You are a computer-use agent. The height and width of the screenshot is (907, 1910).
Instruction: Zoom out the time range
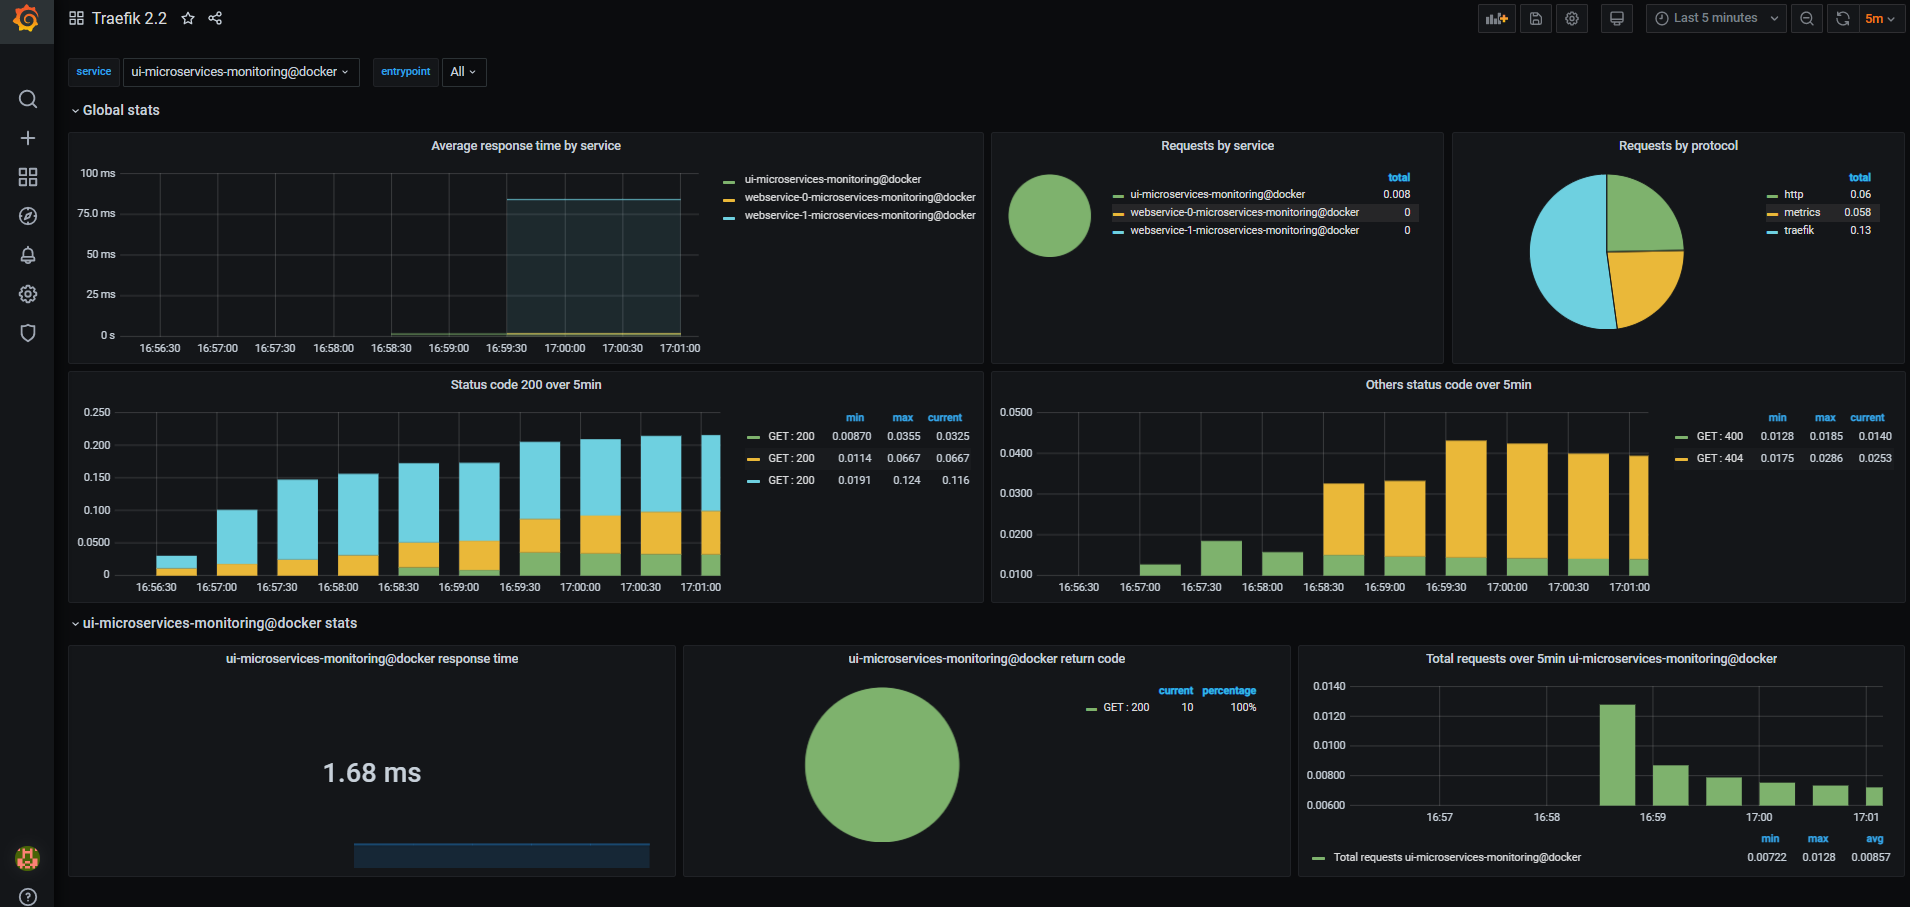pos(1807,18)
